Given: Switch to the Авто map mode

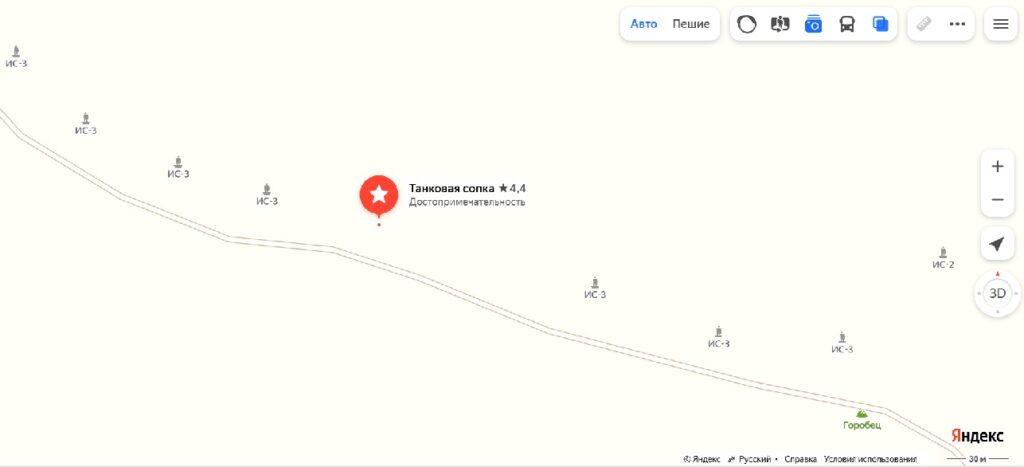Looking at the screenshot, I should click(643, 24).
